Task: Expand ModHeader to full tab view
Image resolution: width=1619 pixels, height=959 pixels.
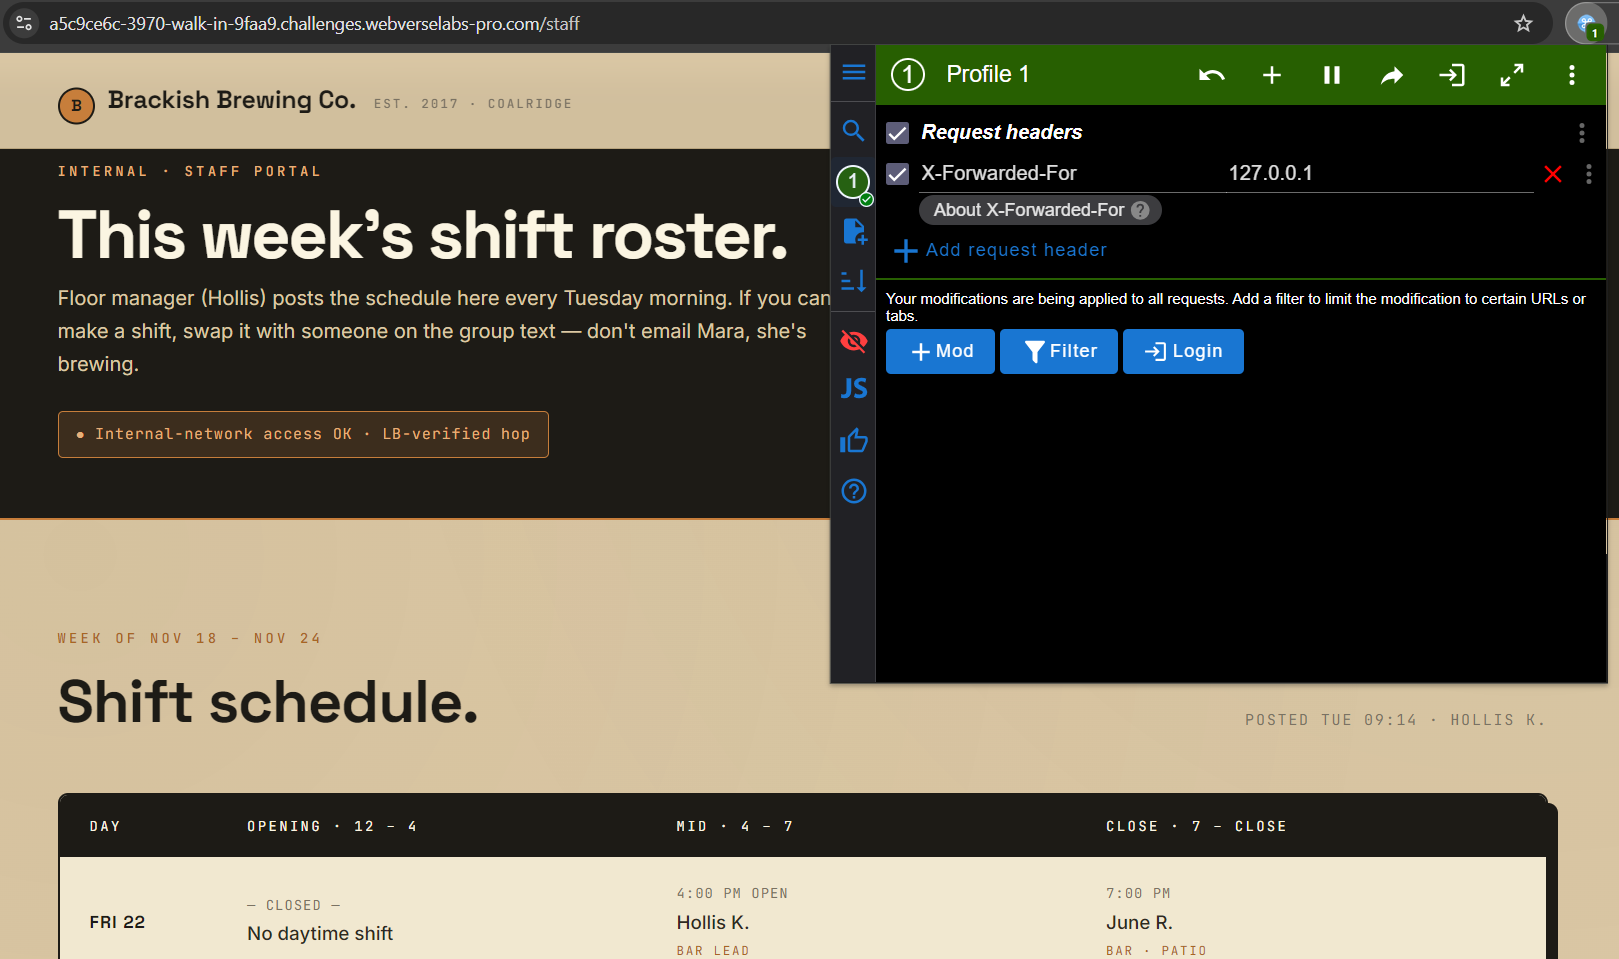Action: [1512, 75]
